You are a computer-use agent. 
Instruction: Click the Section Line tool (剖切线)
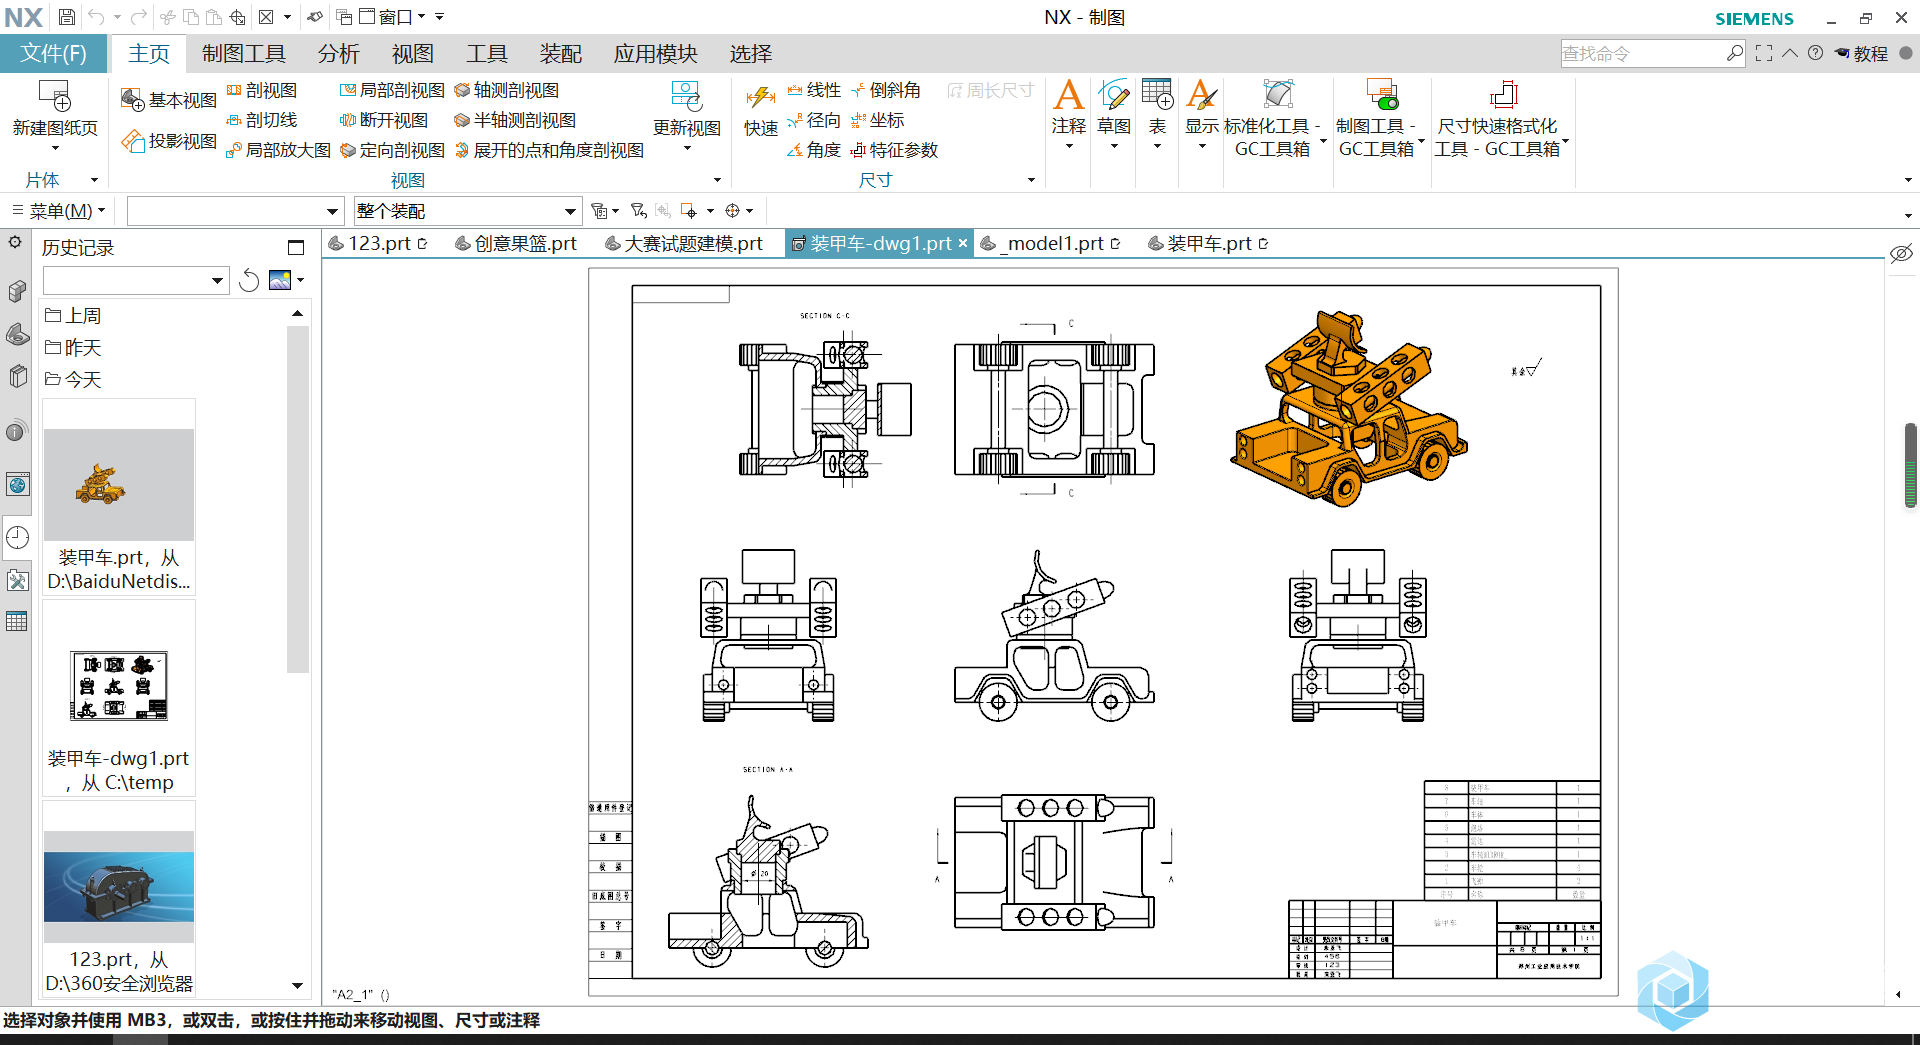point(261,120)
